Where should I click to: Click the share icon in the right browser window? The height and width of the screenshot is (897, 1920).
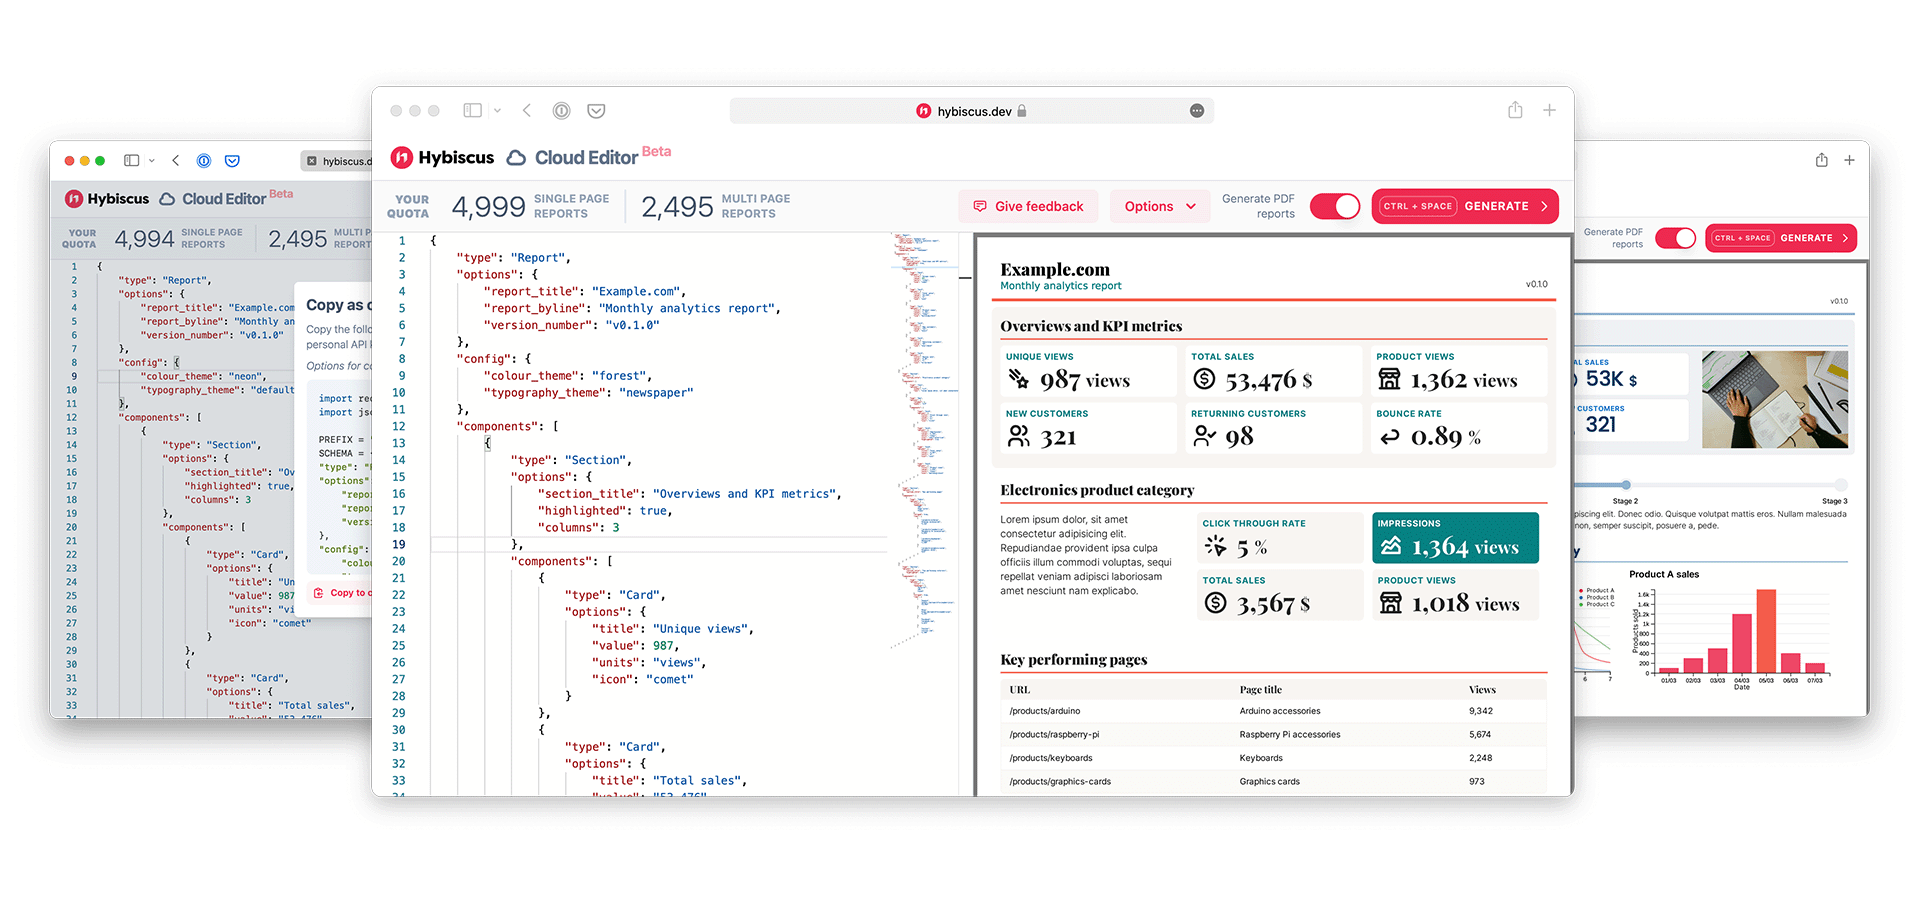click(1821, 160)
